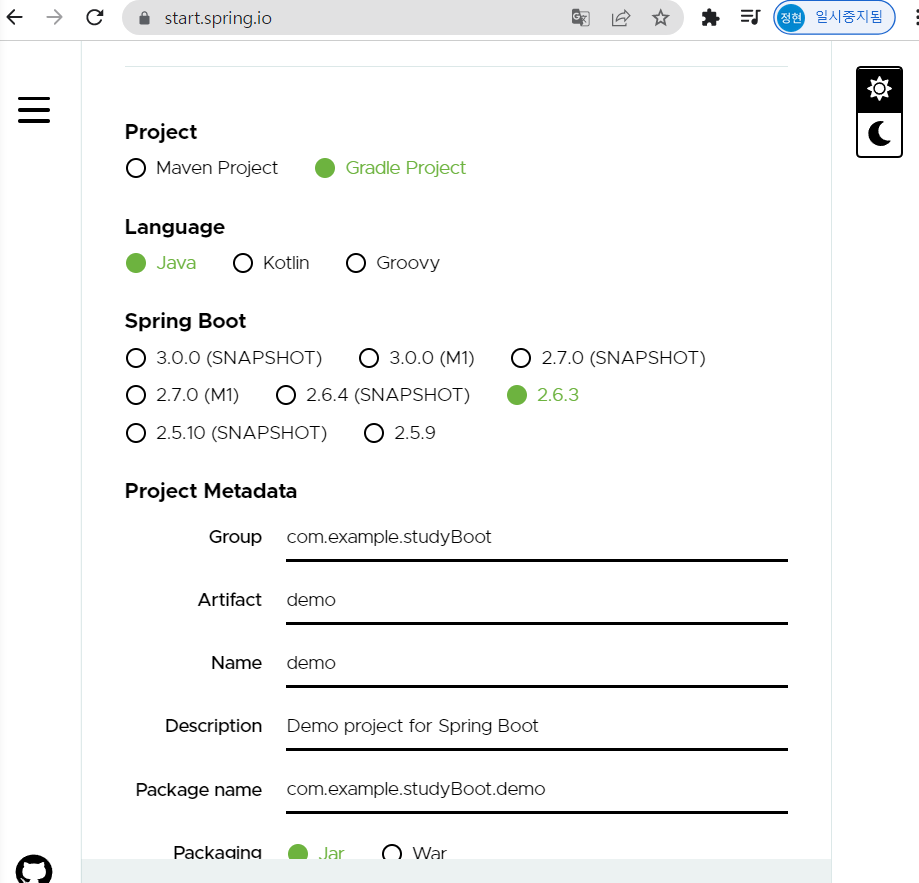Click the Description field label
The width and height of the screenshot is (919, 883).
[x=213, y=726]
